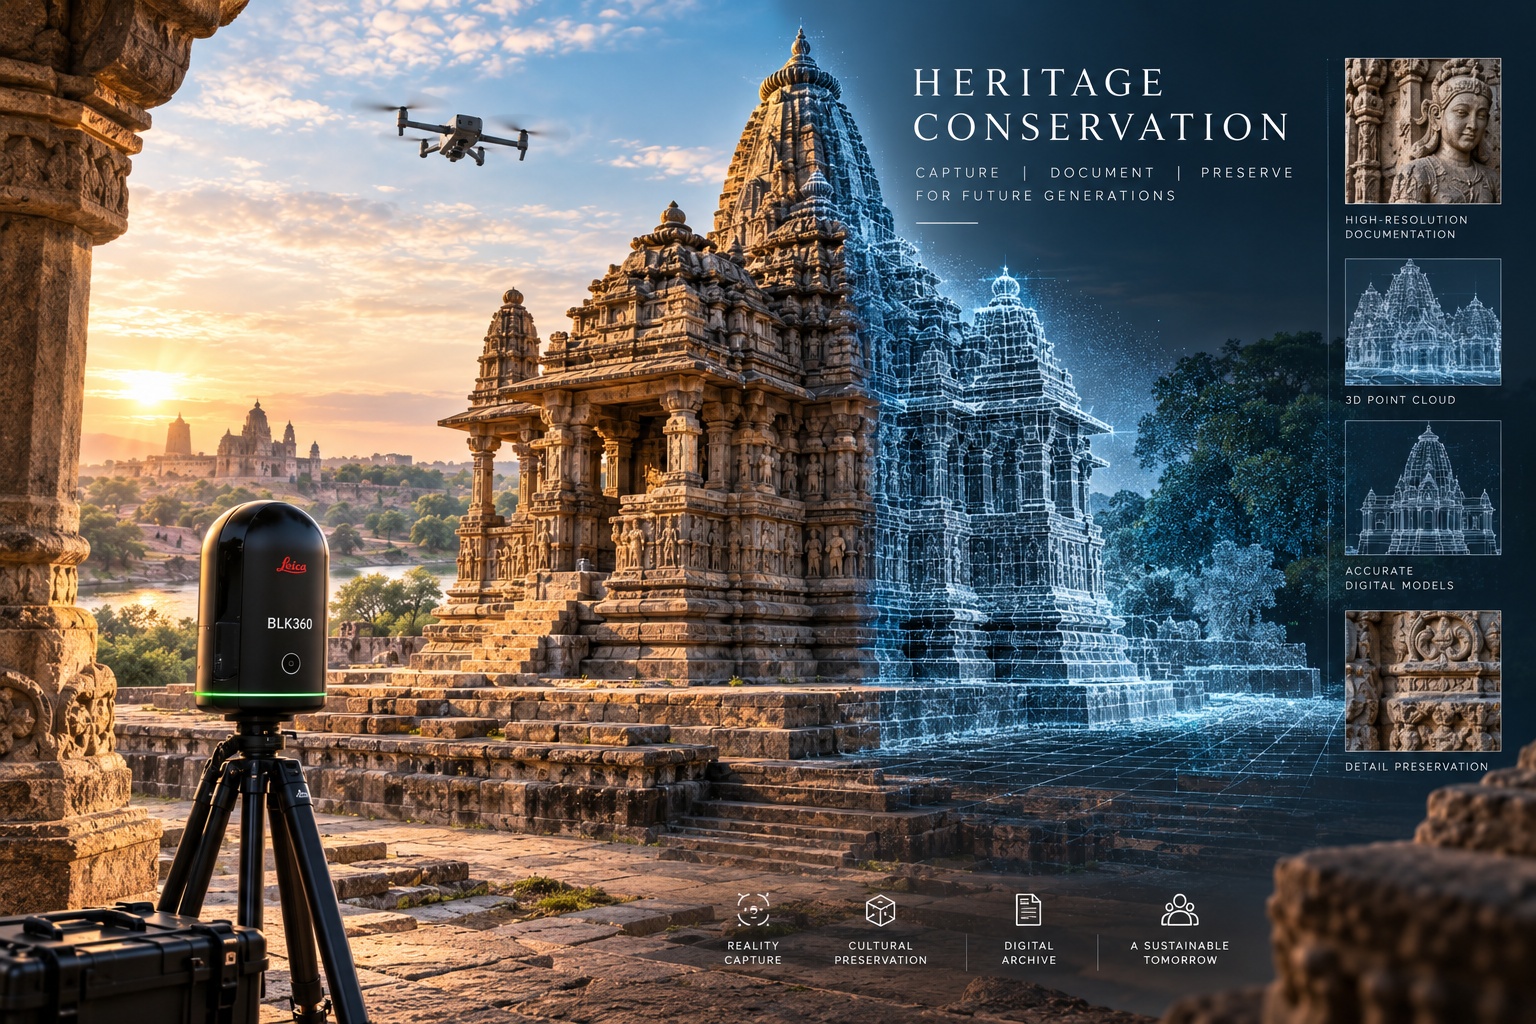The height and width of the screenshot is (1024, 1536).
Task: Click the flying drone
Action: point(462,134)
